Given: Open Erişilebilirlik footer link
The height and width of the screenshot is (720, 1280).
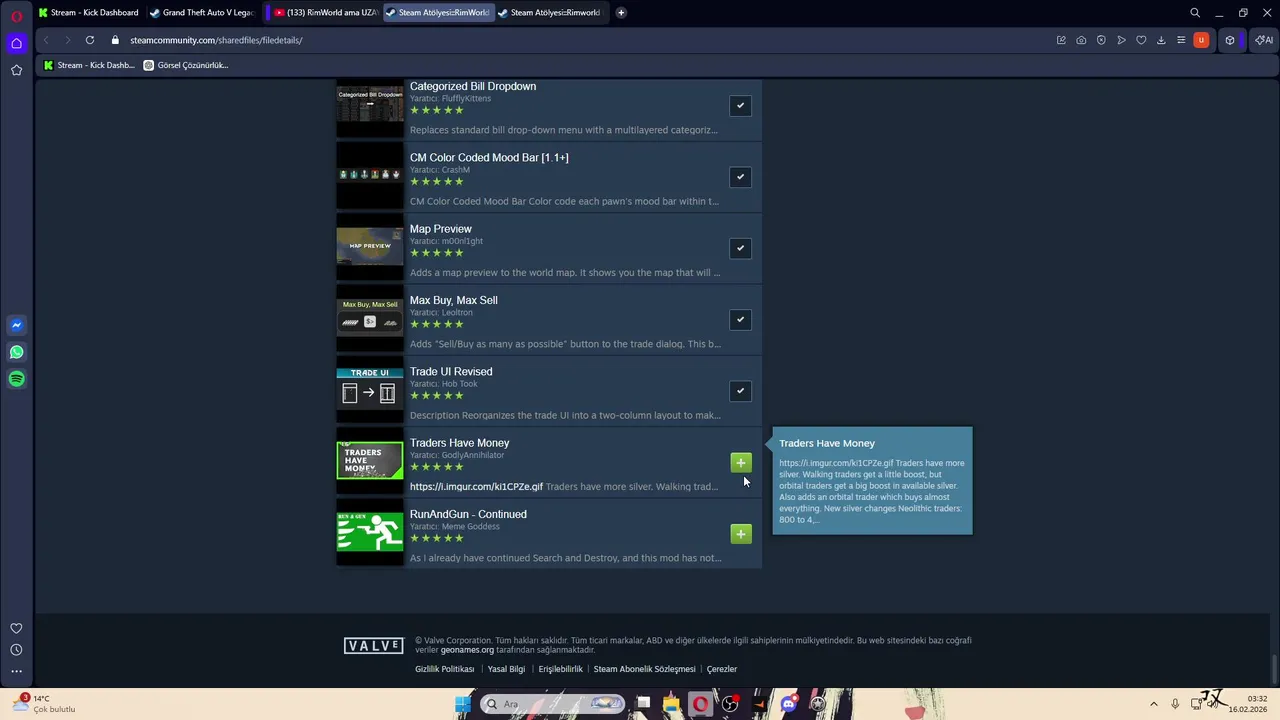Looking at the screenshot, I should pos(560,669).
